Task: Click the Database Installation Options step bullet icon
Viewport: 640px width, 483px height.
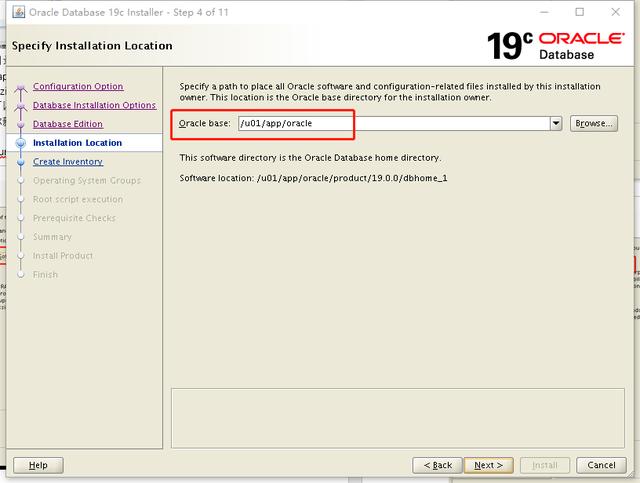Action: (x=21, y=106)
